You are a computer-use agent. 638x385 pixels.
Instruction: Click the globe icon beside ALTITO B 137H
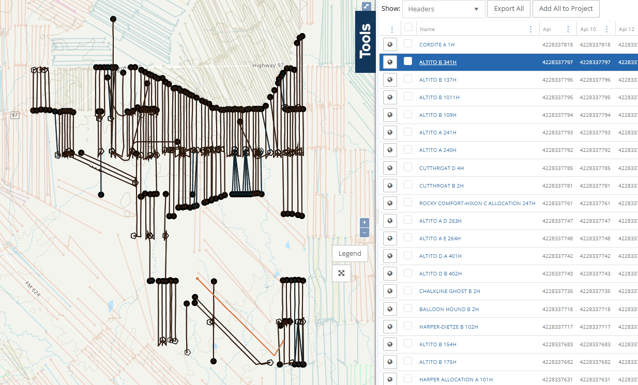tap(390, 80)
